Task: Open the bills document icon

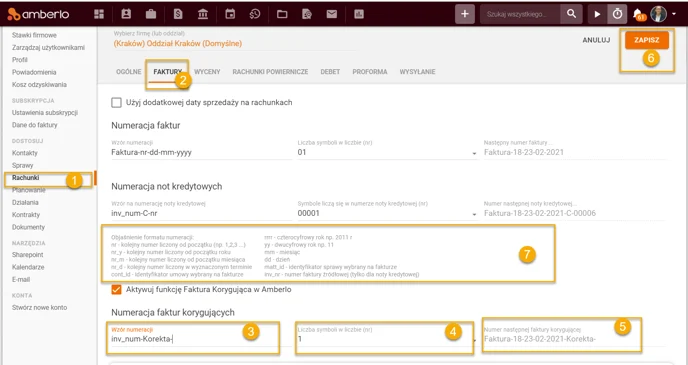Action: (x=178, y=14)
